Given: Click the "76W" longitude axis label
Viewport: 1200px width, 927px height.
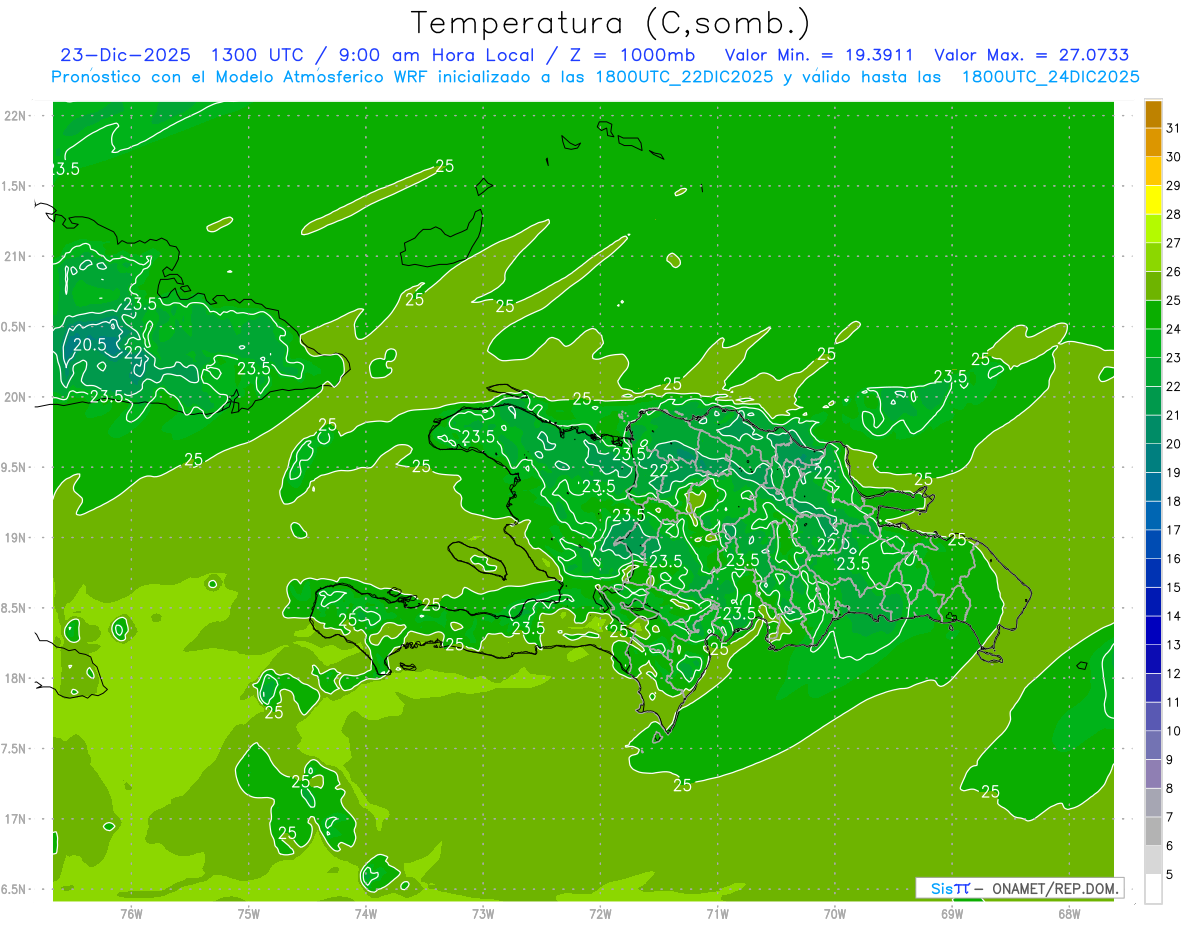Looking at the screenshot, I should pos(131,913).
